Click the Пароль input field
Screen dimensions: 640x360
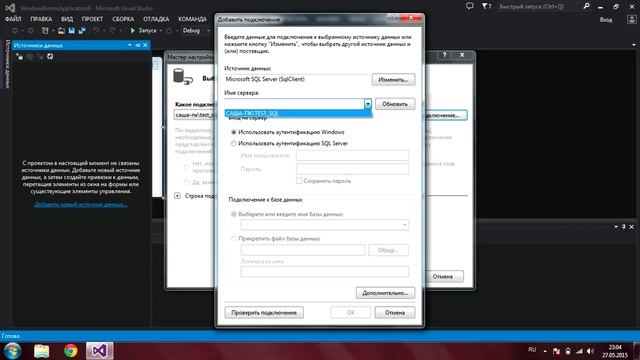pos(352,169)
